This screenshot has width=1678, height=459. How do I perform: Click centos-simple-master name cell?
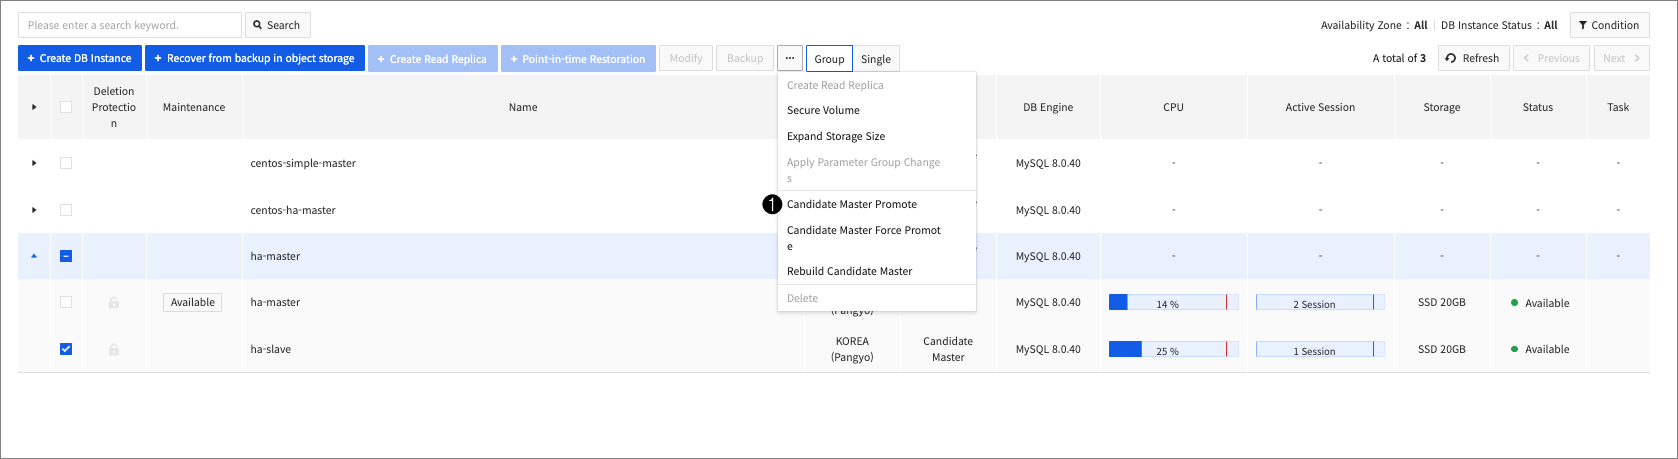pyautogui.click(x=303, y=163)
